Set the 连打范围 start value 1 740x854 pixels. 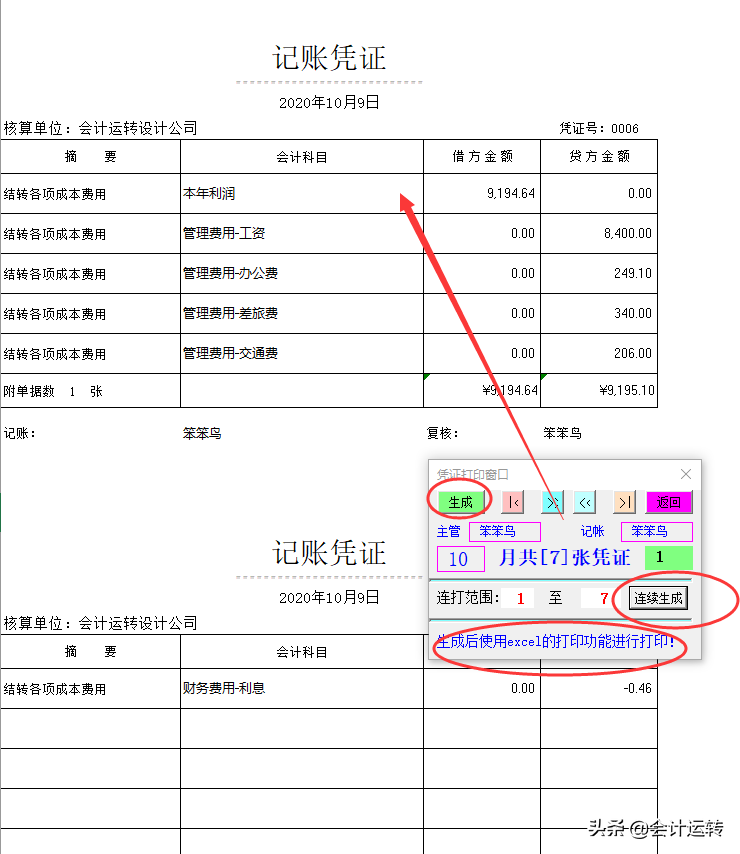(518, 599)
